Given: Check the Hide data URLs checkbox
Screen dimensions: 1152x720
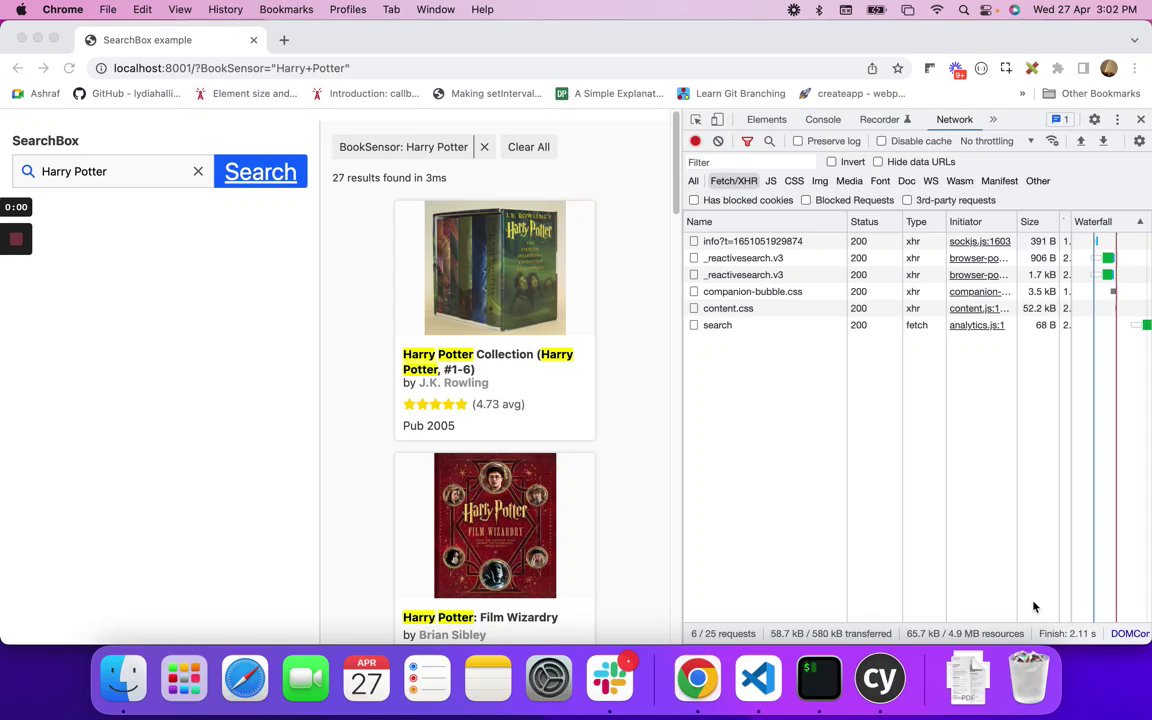Looking at the screenshot, I should 877,162.
